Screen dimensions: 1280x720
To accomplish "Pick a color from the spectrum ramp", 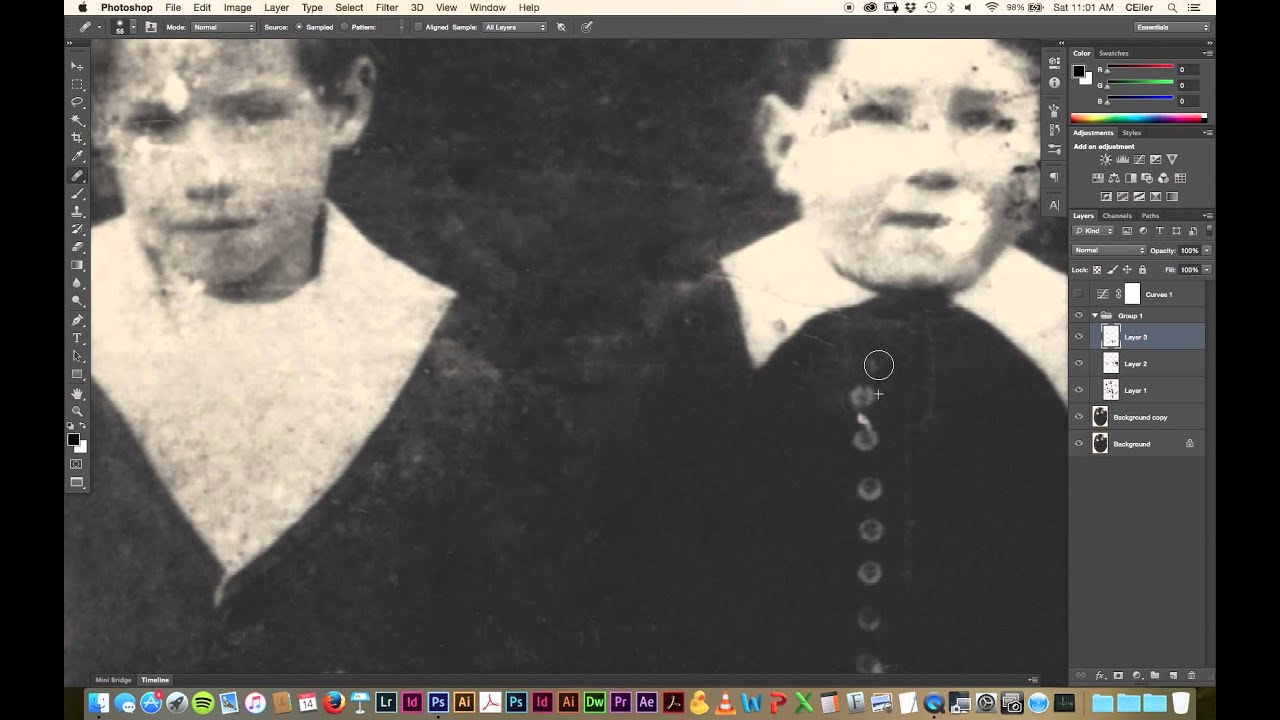I will (1142, 118).
